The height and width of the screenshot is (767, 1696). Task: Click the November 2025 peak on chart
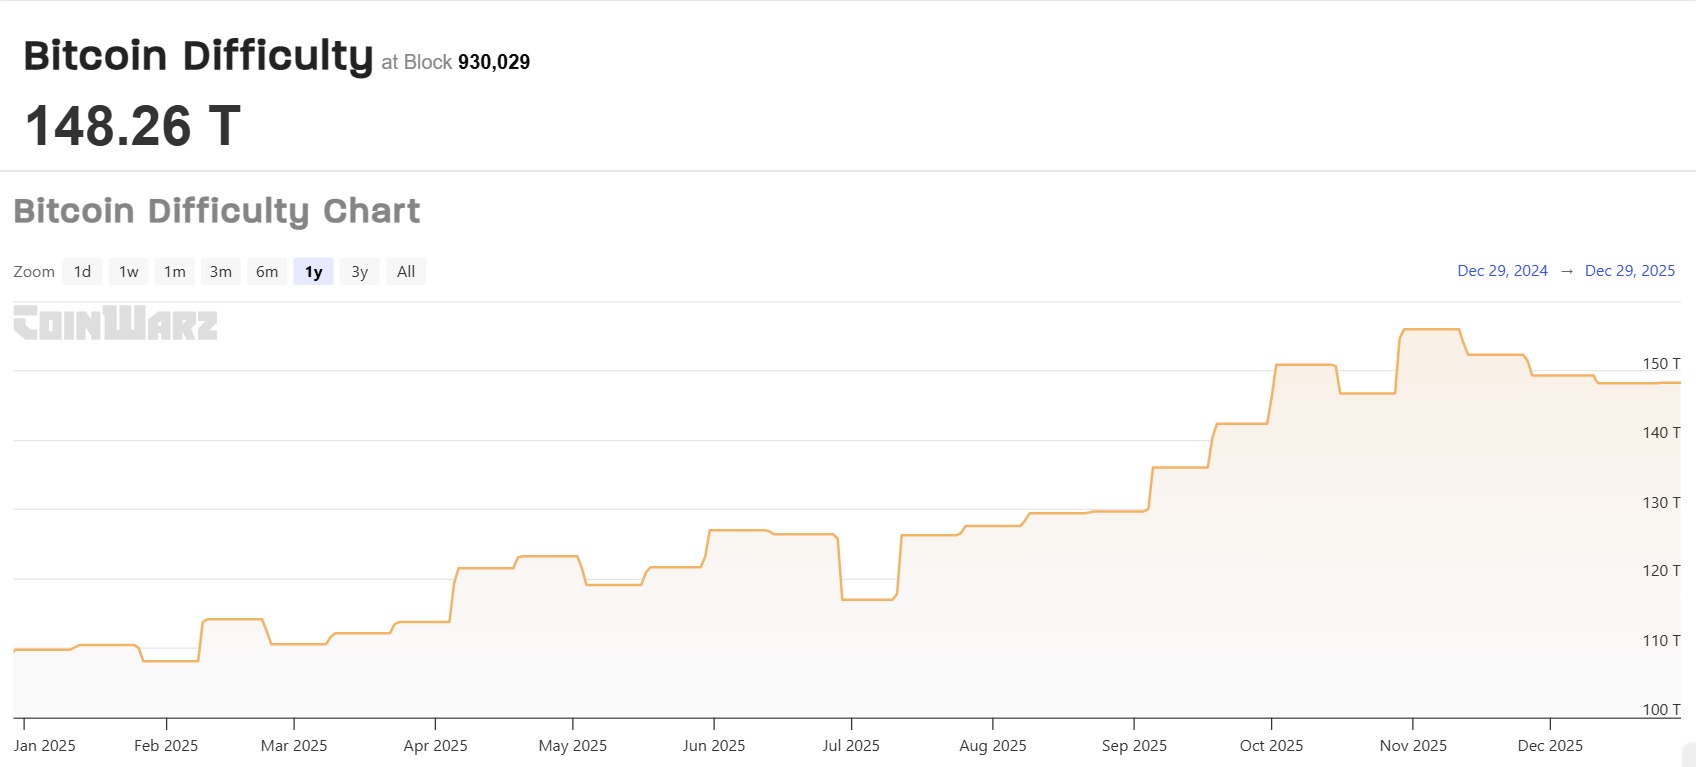click(x=1431, y=329)
